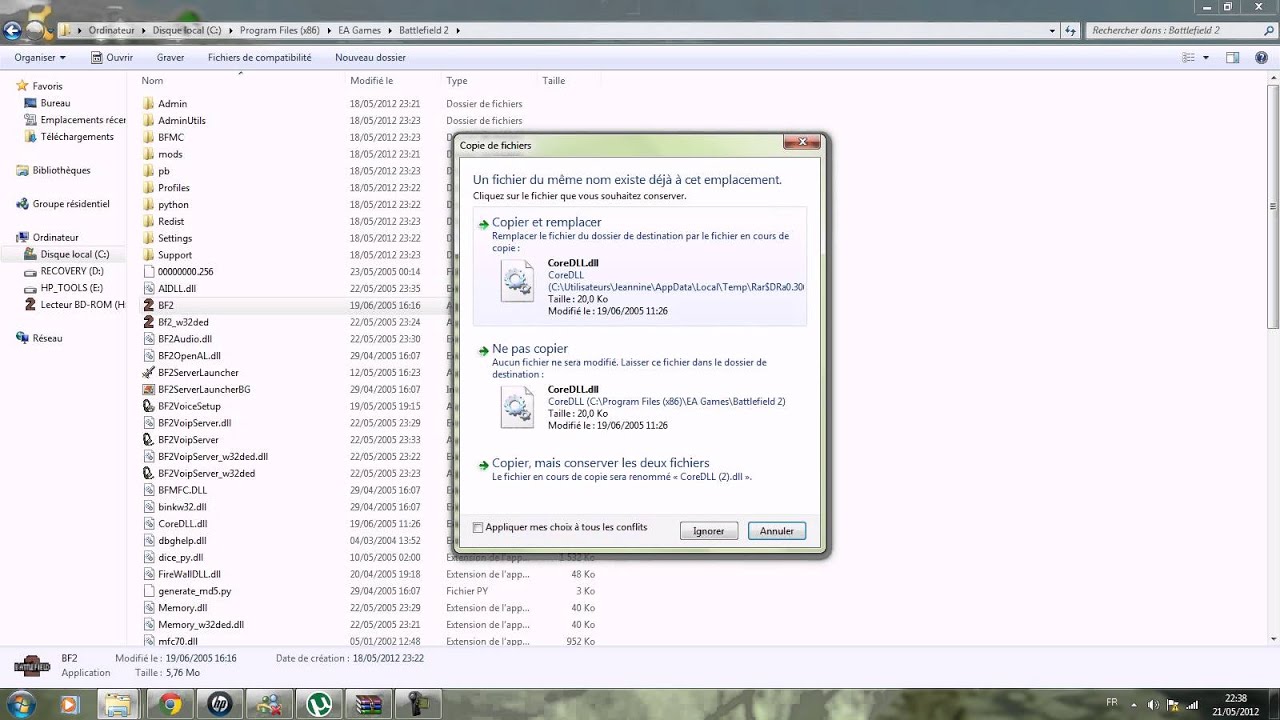Image resolution: width=1280 pixels, height=720 pixels.
Task: Open WinRAR taskbar icon
Action: (x=368, y=704)
